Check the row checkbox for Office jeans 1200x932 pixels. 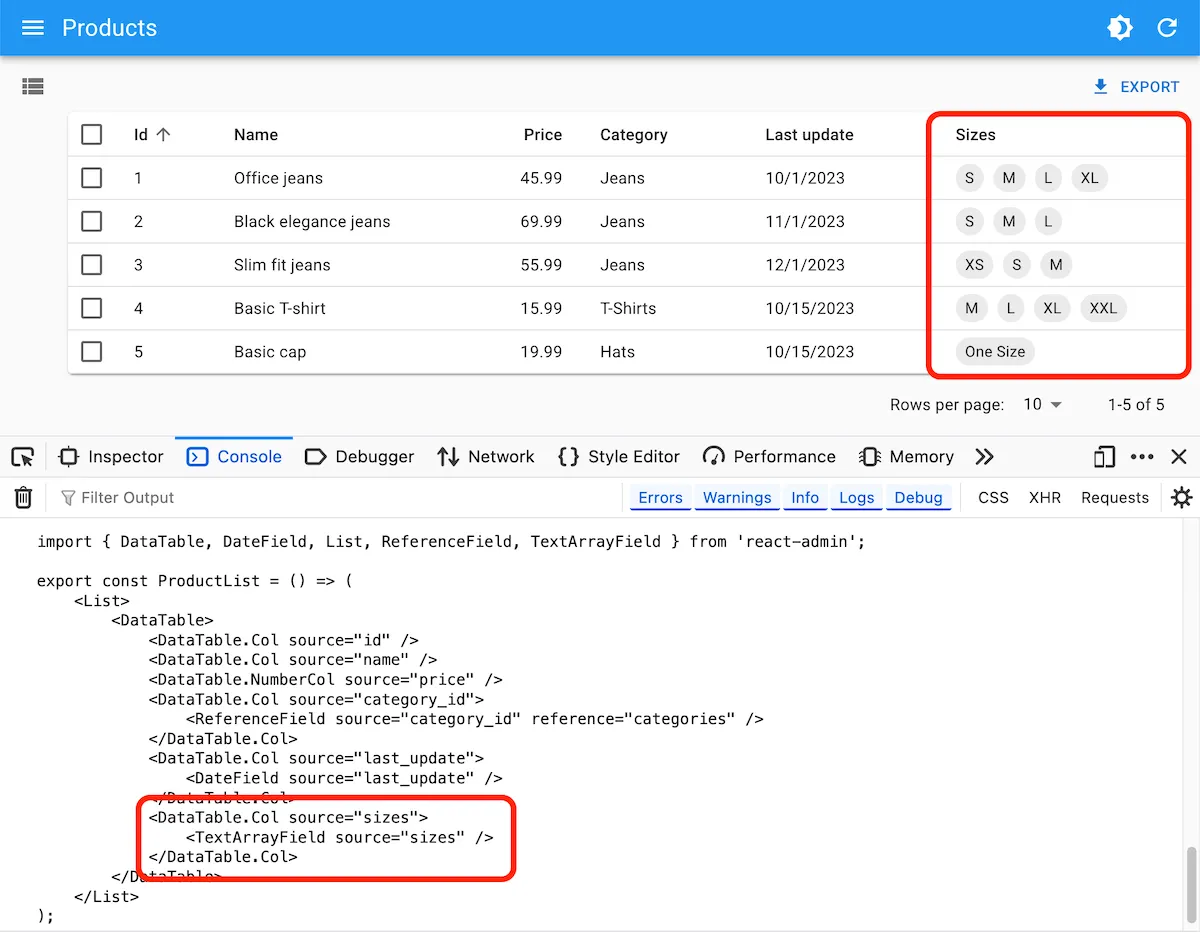point(91,177)
